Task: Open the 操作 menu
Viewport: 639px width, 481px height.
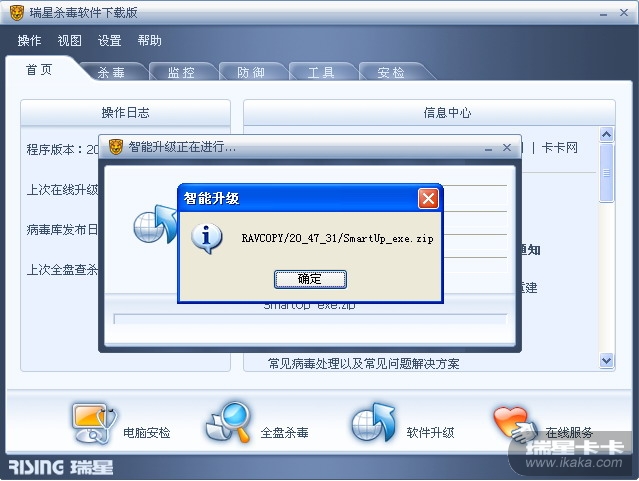Action: pyautogui.click(x=29, y=40)
